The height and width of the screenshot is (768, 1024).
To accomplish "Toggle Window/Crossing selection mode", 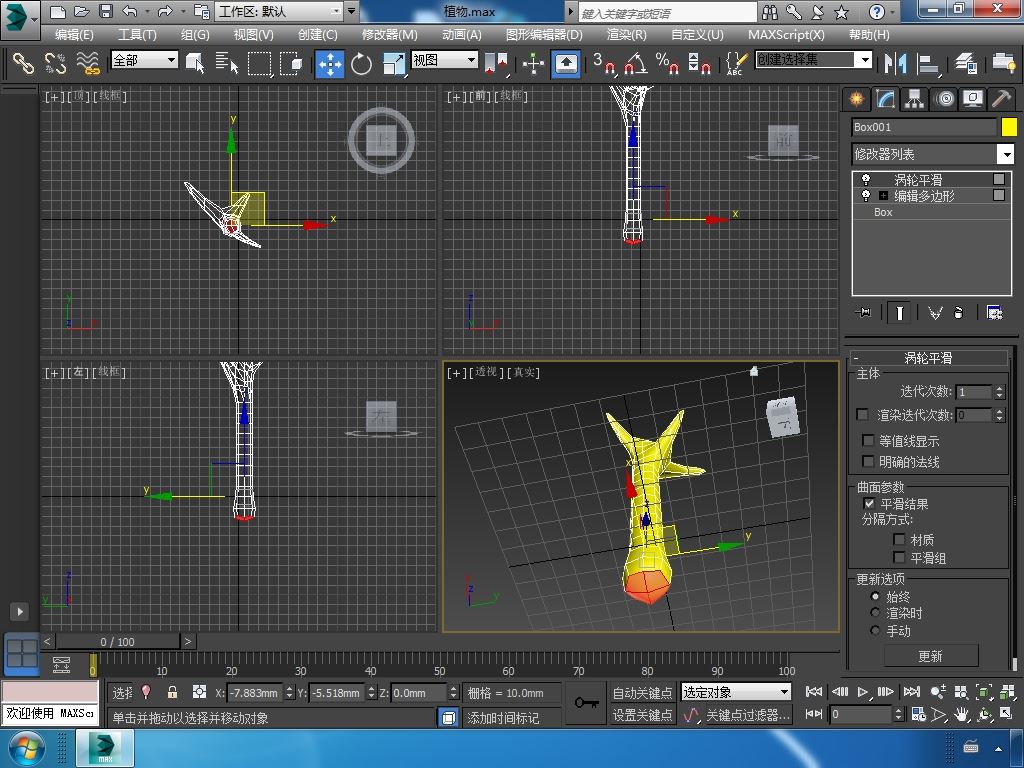I will pyautogui.click(x=291, y=63).
